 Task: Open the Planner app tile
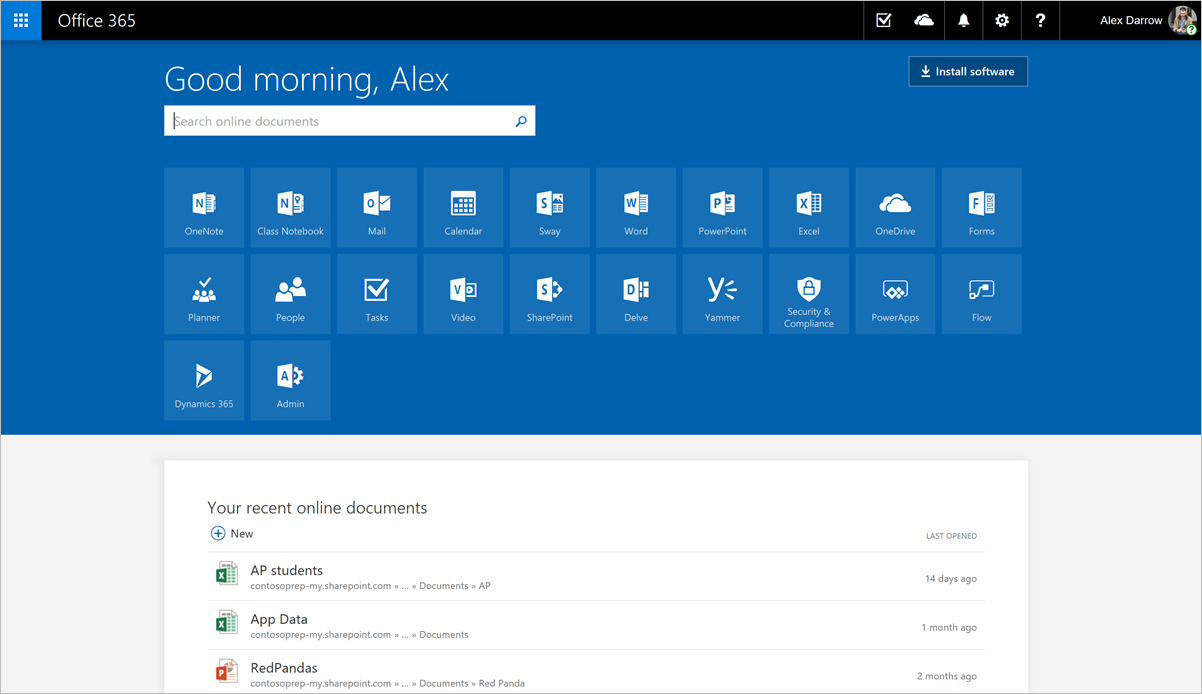tap(204, 294)
